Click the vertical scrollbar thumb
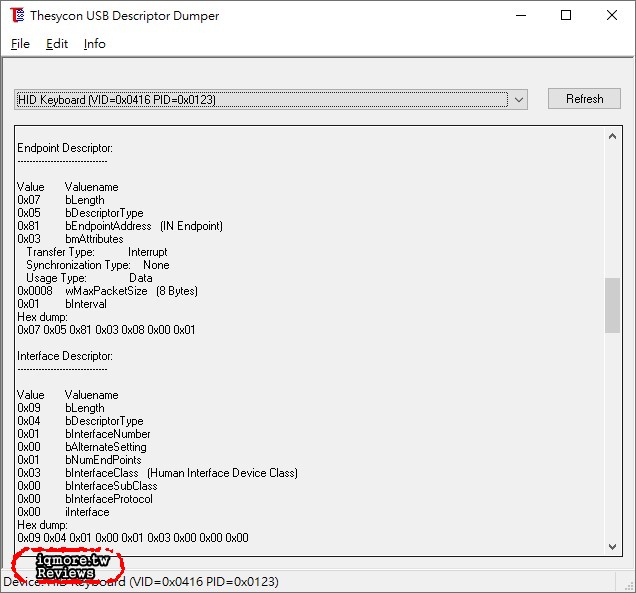 (612, 305)
